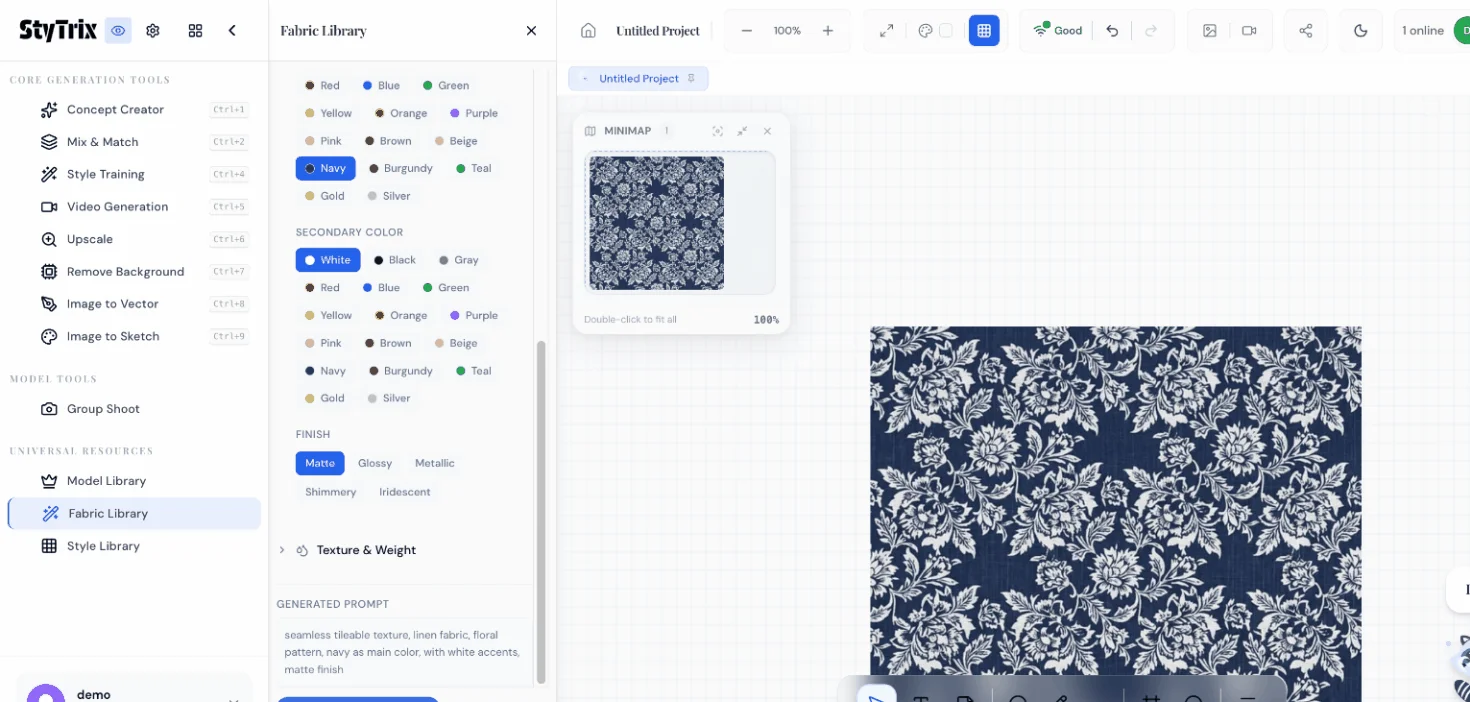Open Style Library in sidebar
Viewport: 1470px width, 702px height.
(x=103, y=546)
